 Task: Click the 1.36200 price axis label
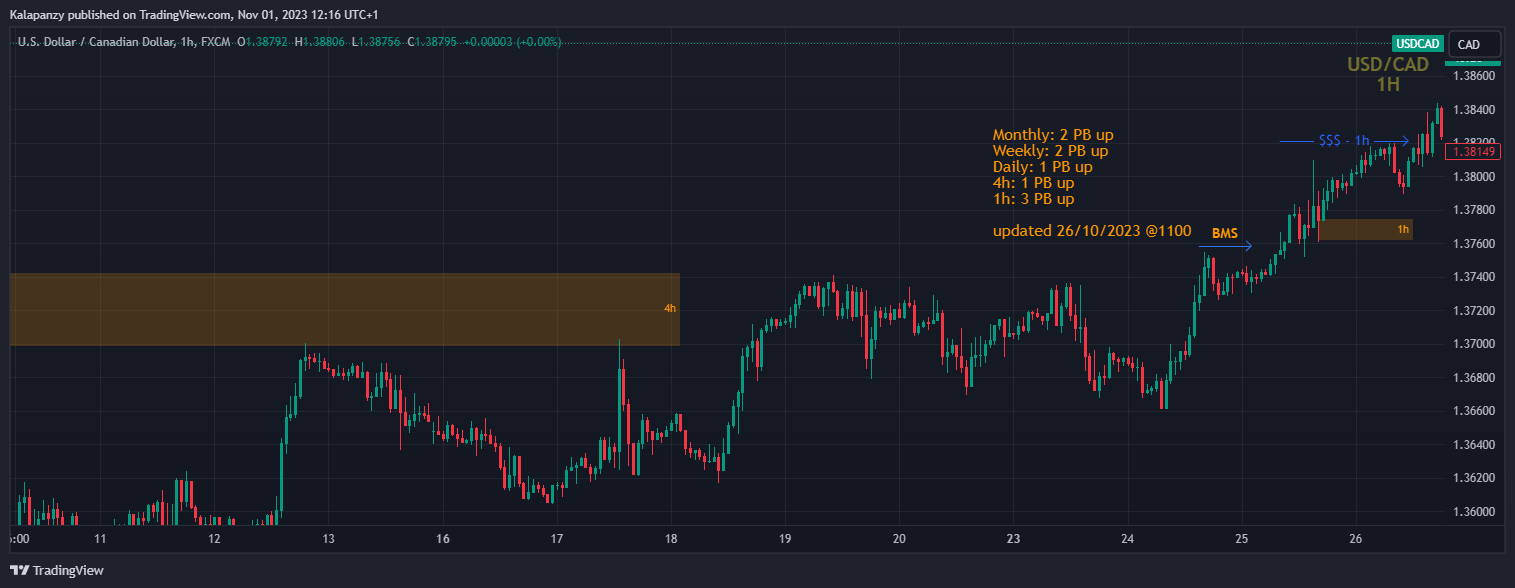tap(1474, 478)
